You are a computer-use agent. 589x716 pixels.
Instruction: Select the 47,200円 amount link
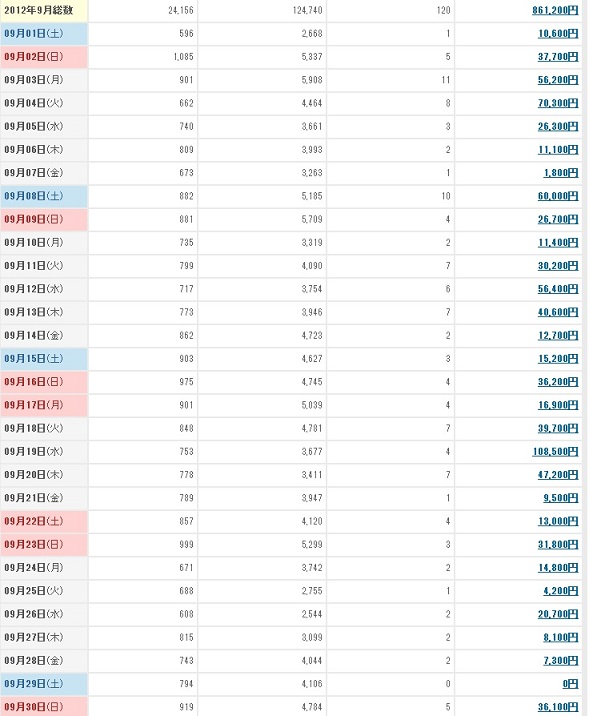coord(558,474)
